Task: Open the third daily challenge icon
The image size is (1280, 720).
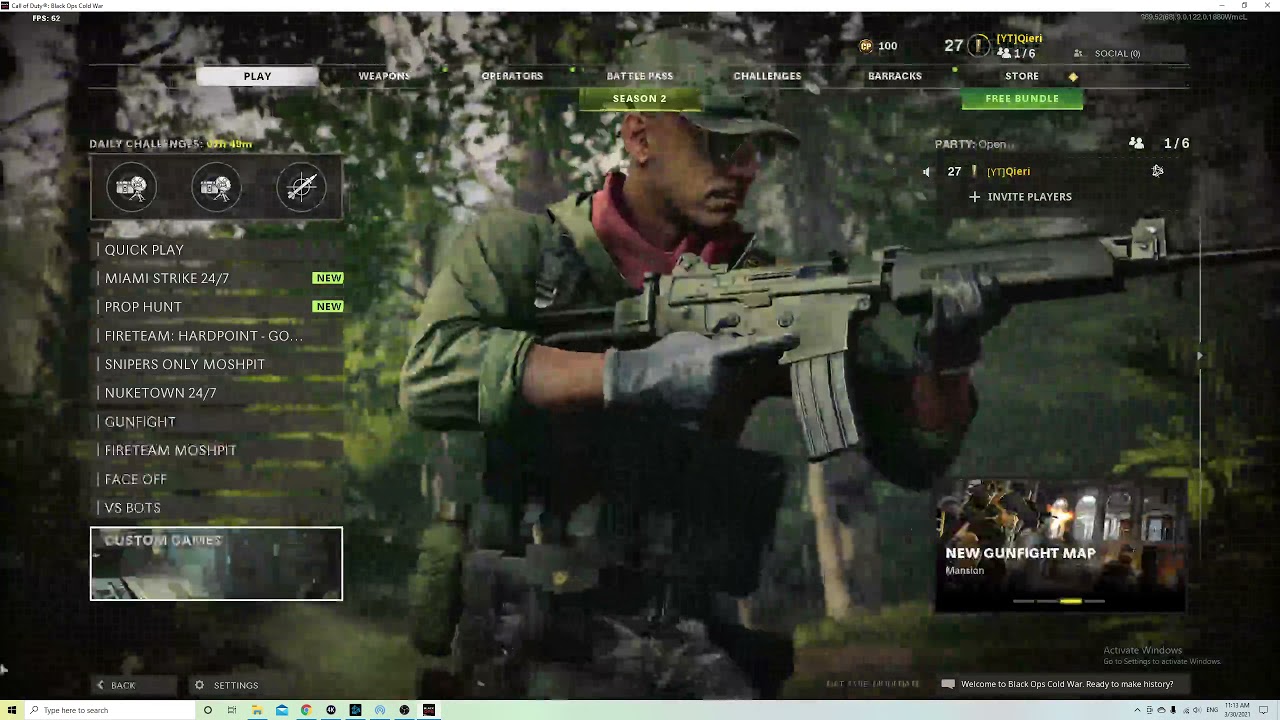Action: 301,188
